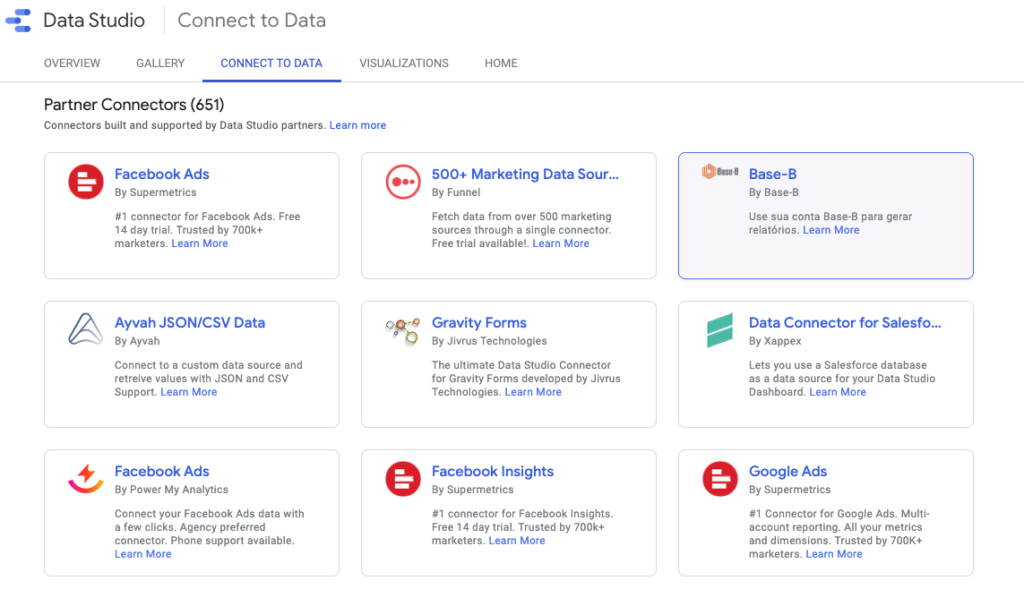Viewport: 1024px width, 589px height.
Task: Click Learn More in Base-B card
Action: [x=831, y=230]
